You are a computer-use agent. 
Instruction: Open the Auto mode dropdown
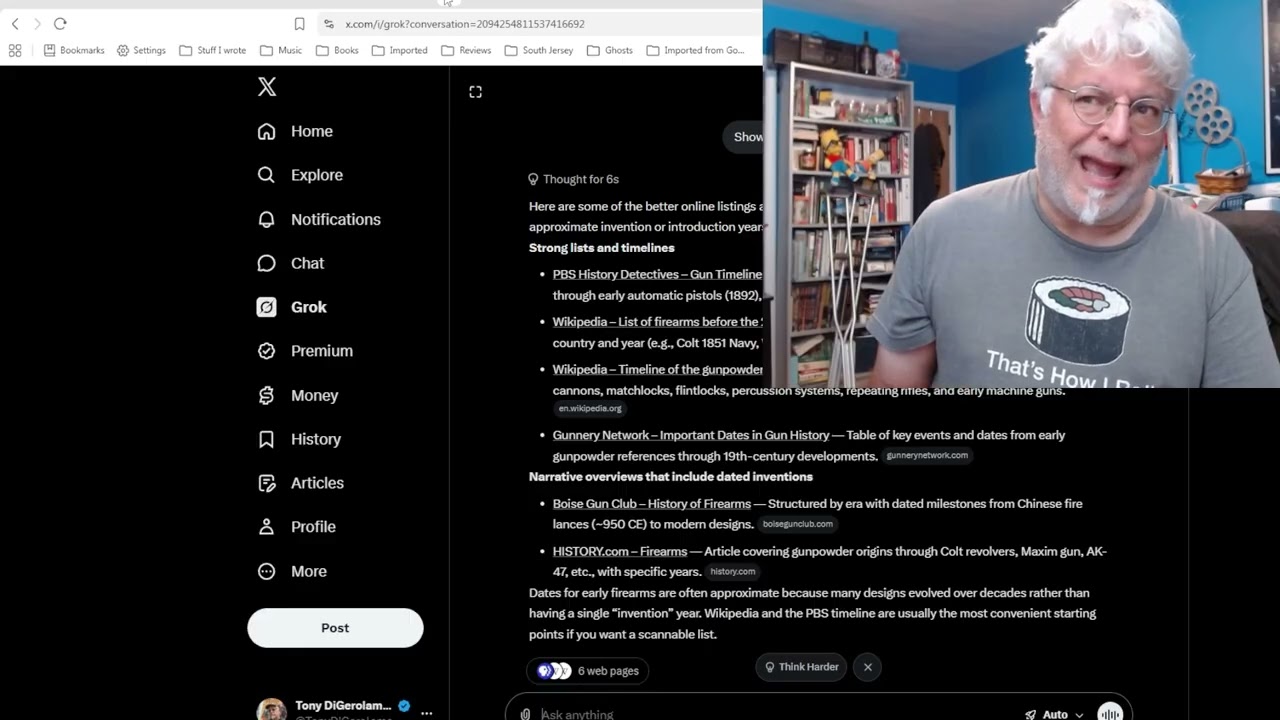coord(1054,714)
